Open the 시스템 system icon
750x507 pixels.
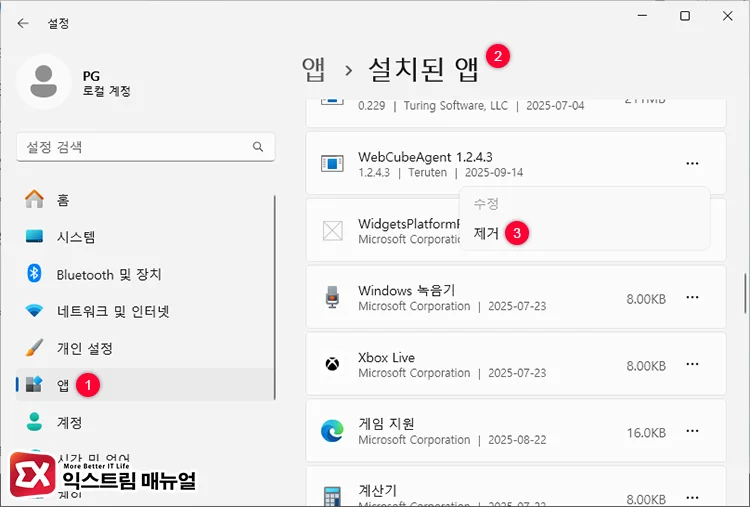point(34,236)
